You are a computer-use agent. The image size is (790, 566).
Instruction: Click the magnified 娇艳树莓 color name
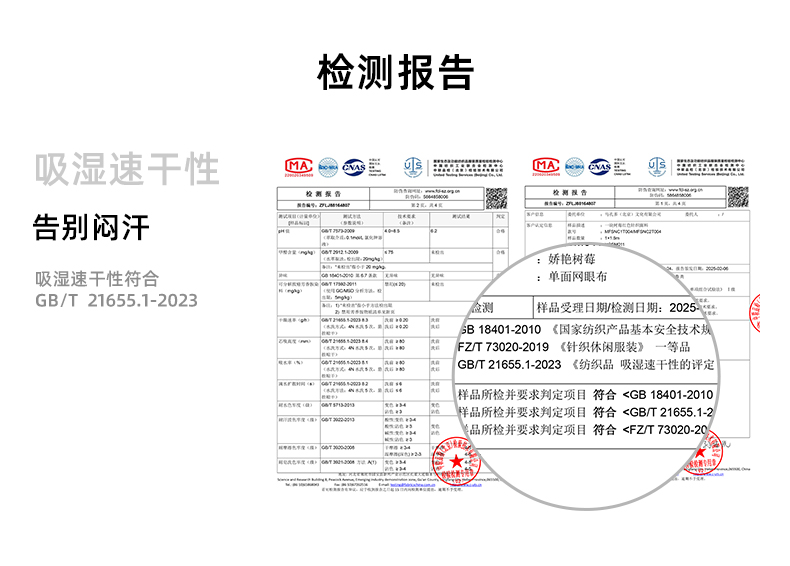pos(572,259)
